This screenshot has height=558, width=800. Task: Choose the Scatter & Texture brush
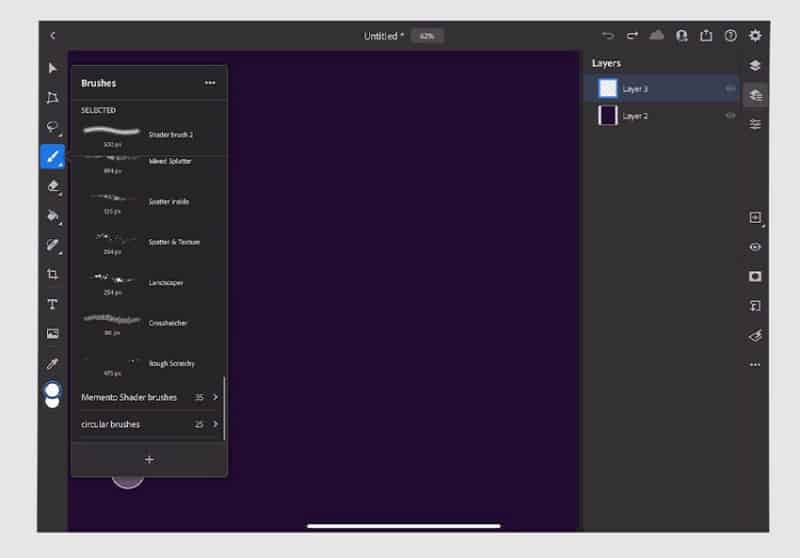(x=149, y=243)
